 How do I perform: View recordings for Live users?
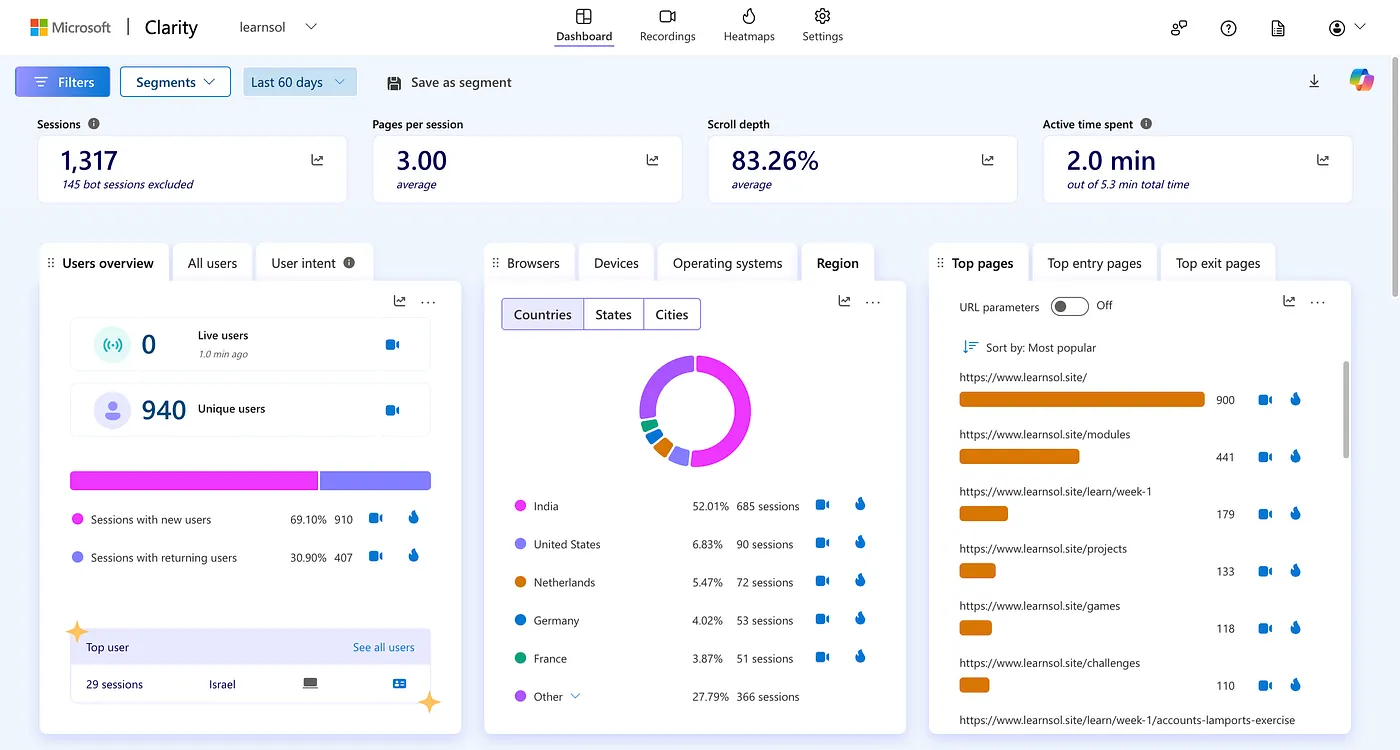pos(393,345)
